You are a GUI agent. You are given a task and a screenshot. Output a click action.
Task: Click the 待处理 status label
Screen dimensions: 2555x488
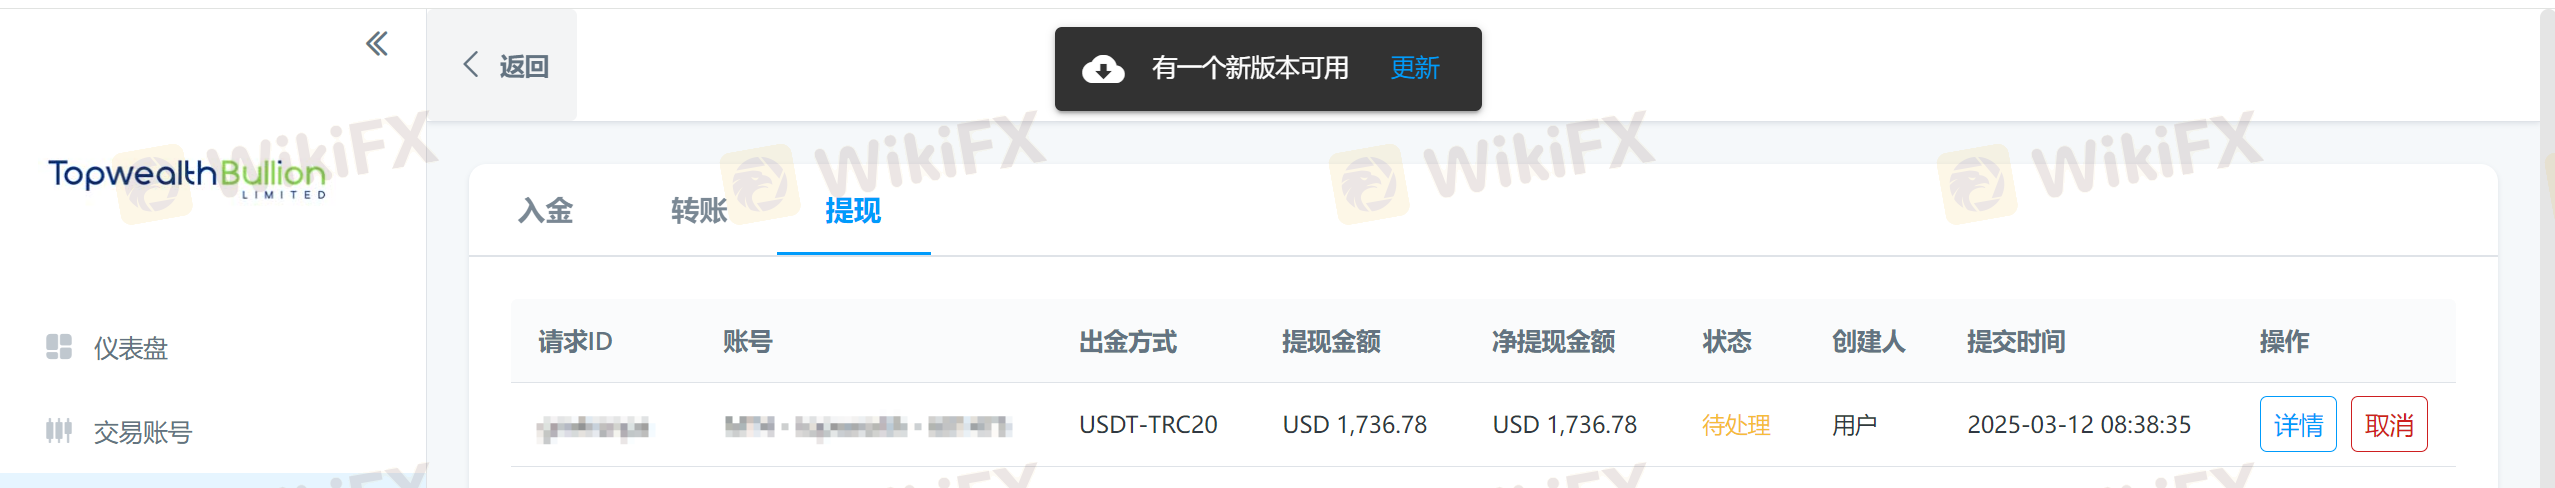click(x=1736, y=425)
